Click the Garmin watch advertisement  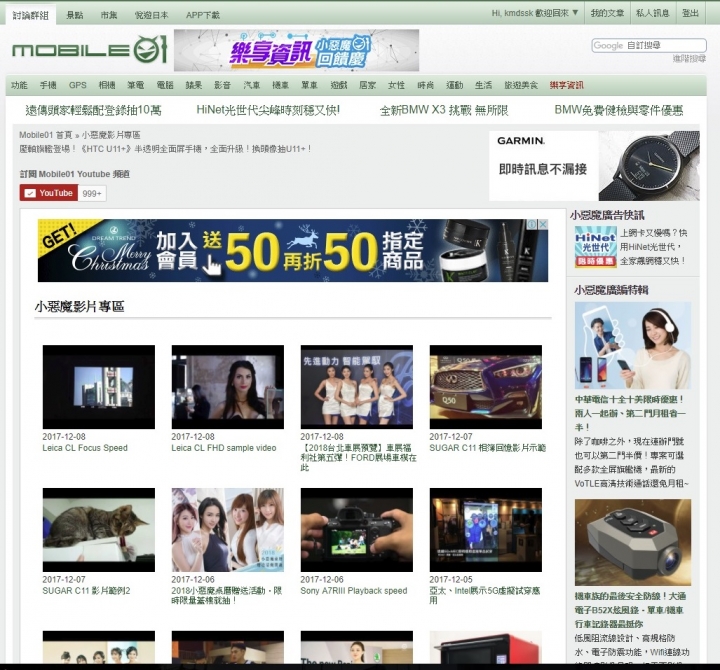coord(594,165)
